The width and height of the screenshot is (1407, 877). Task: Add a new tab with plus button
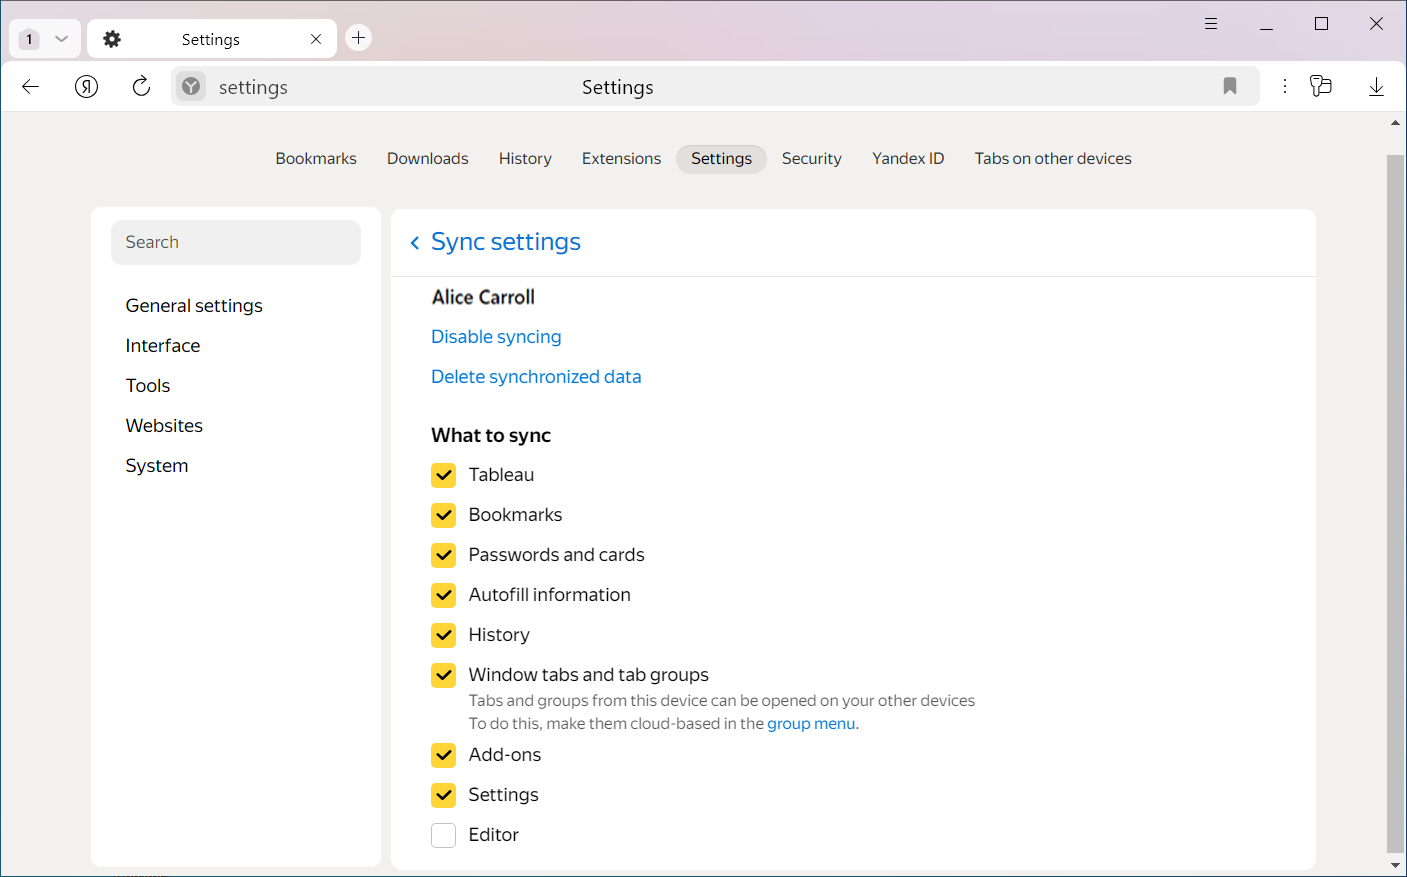pos(358,38)
